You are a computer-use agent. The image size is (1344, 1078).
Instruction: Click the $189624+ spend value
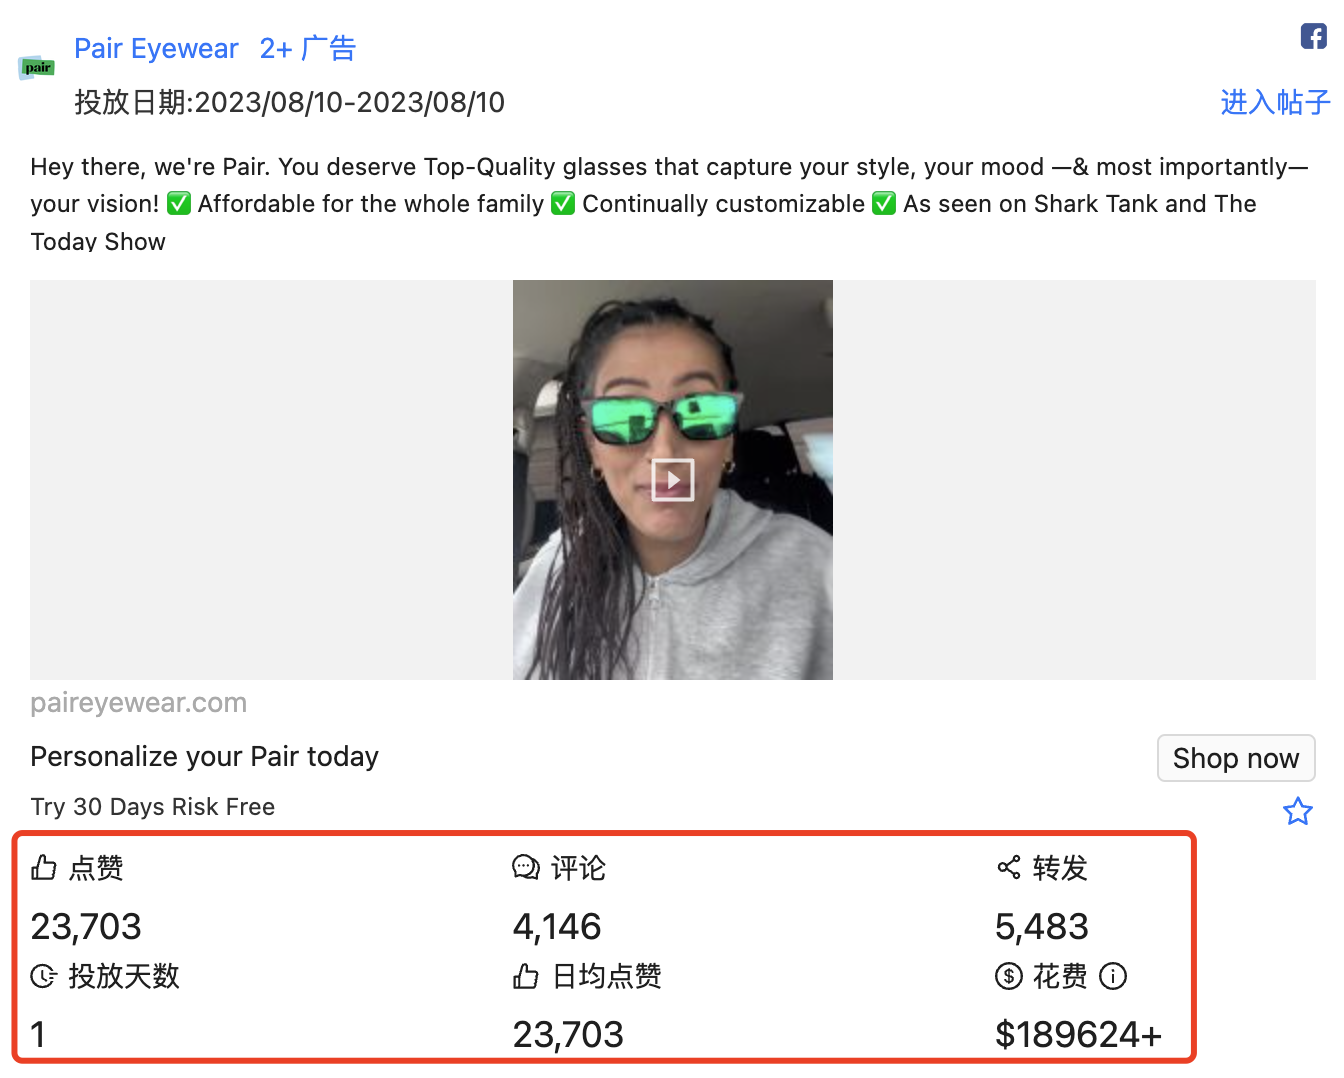[x=1078, y=1034]
